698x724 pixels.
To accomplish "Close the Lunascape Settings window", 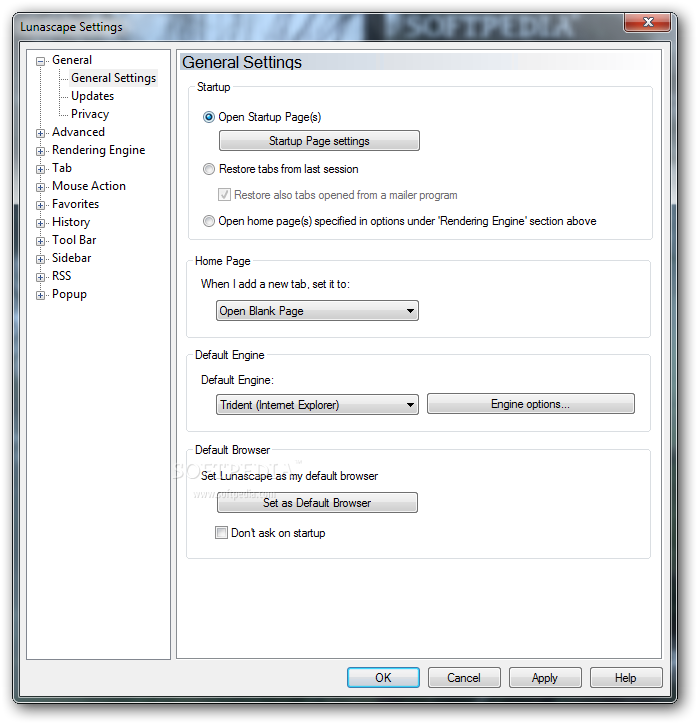I will tap(647, 22).
